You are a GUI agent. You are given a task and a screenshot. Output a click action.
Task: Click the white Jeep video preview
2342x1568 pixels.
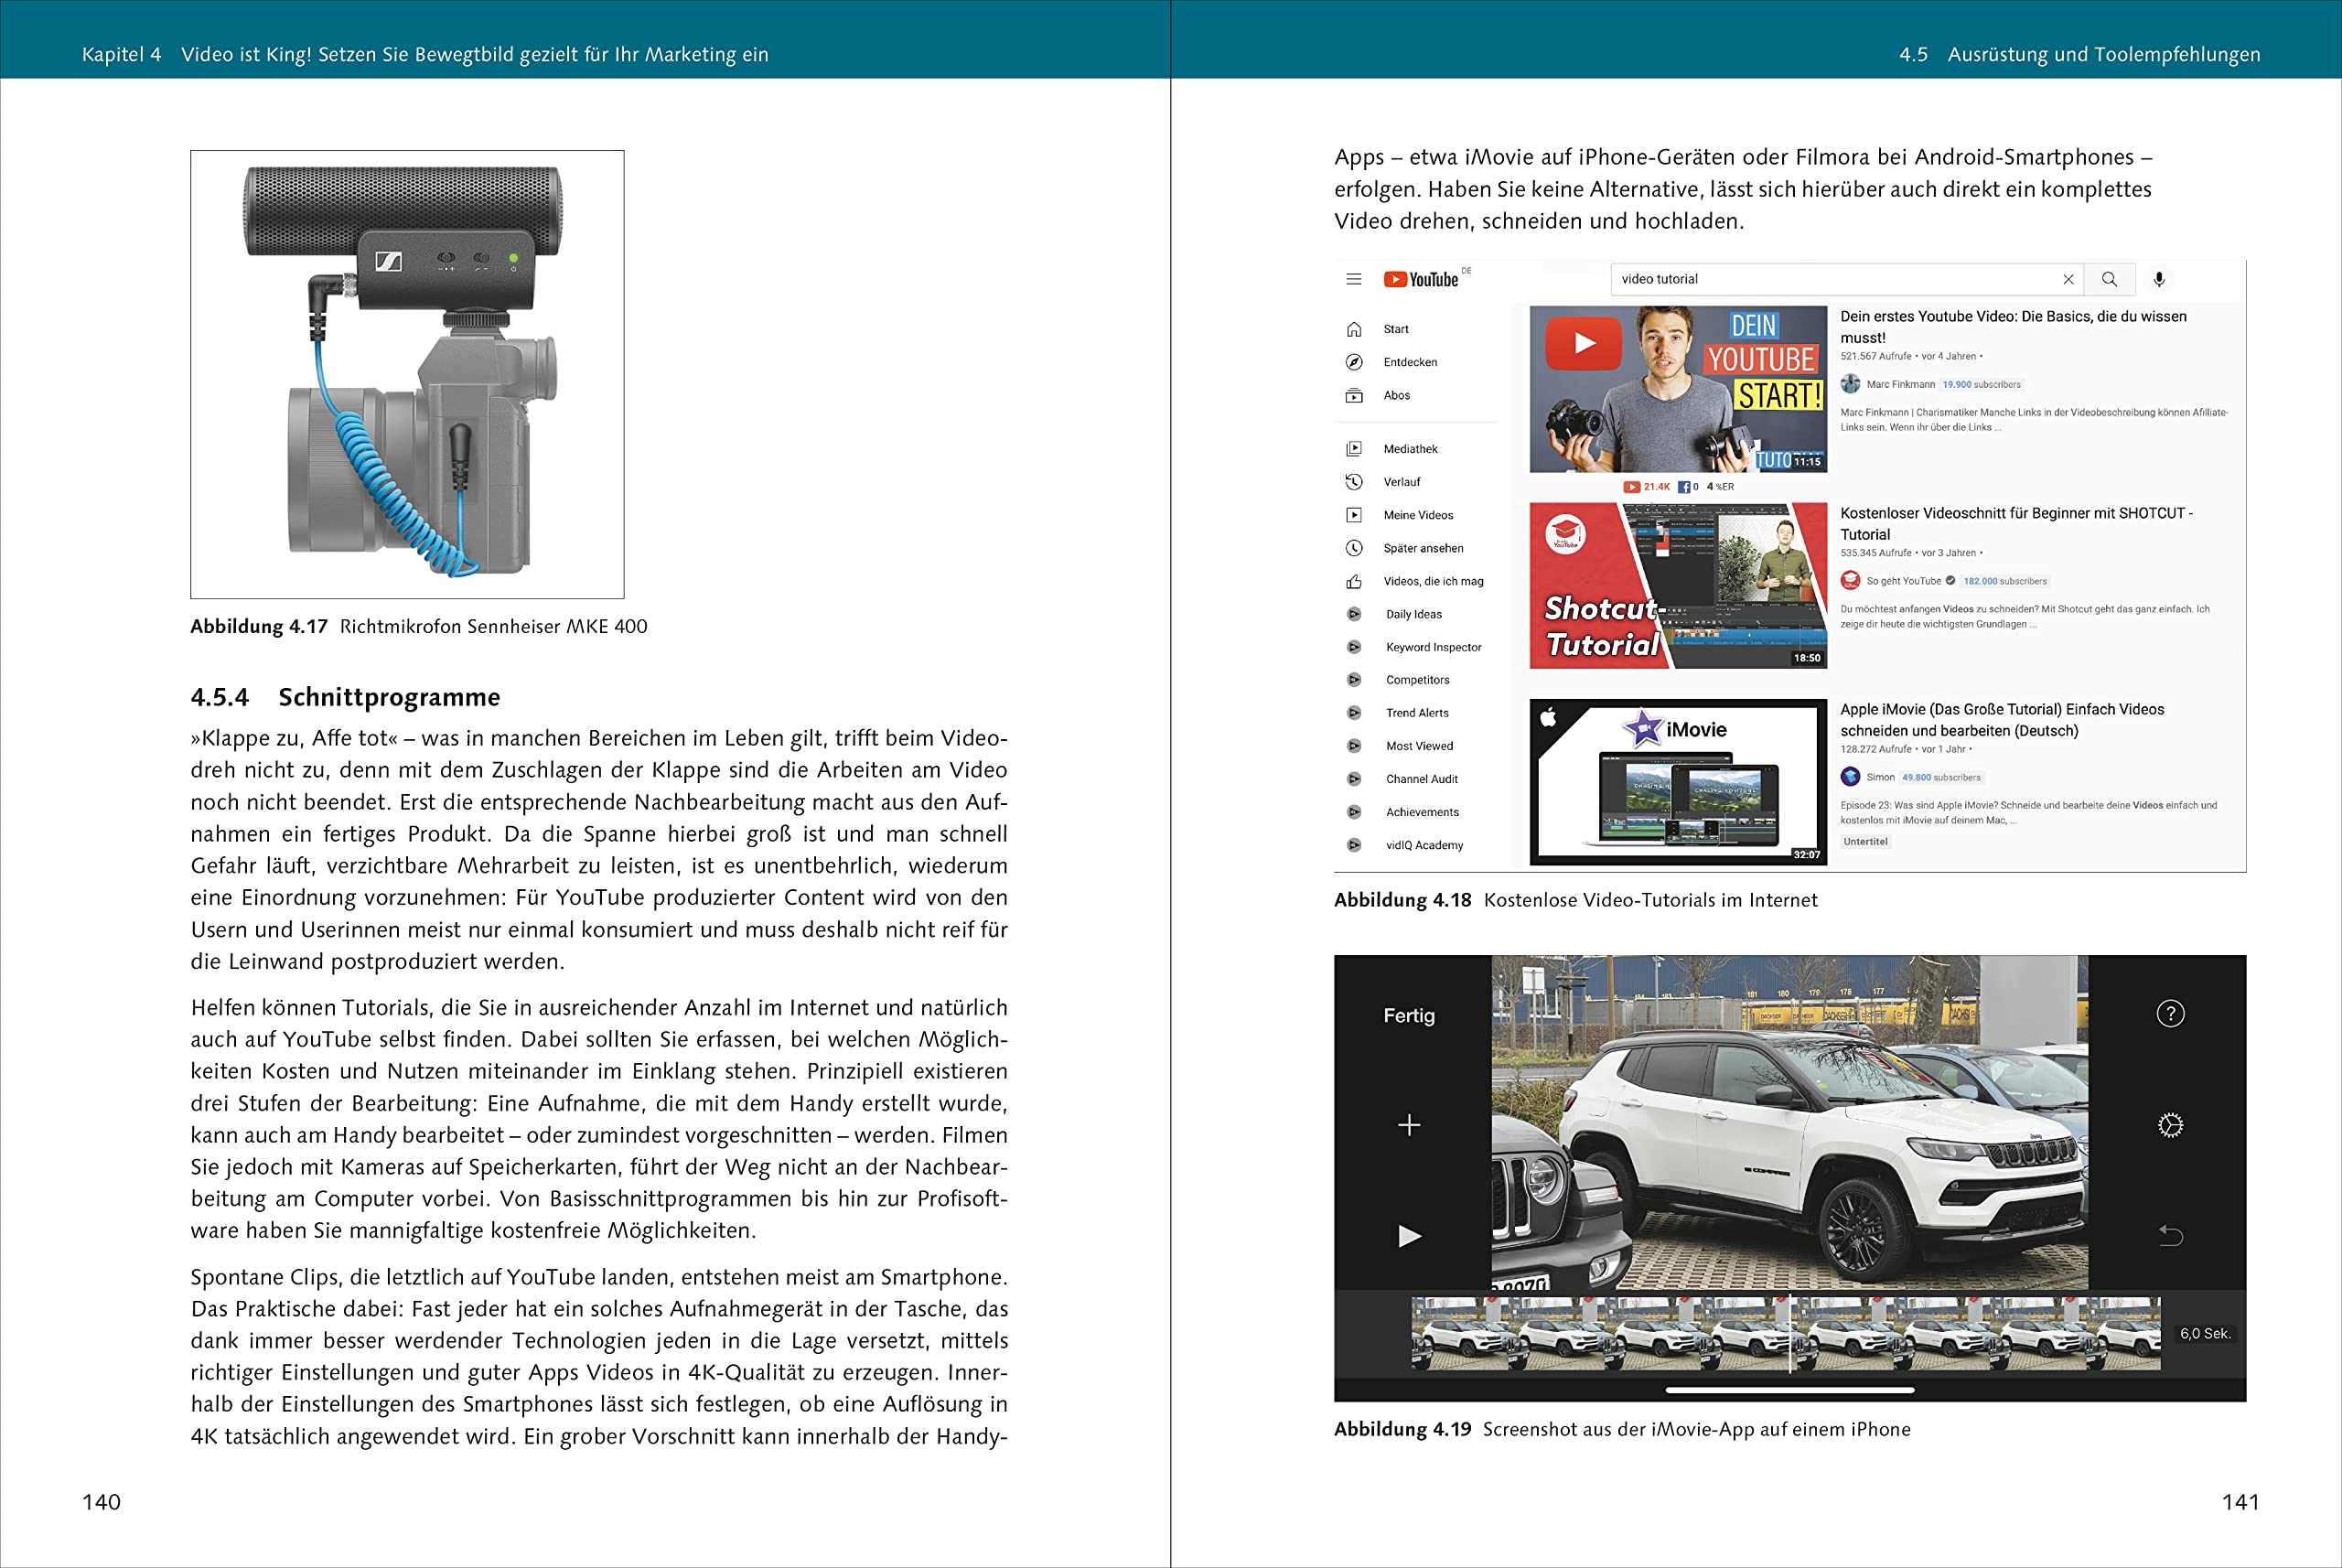coord(1789,1123)
